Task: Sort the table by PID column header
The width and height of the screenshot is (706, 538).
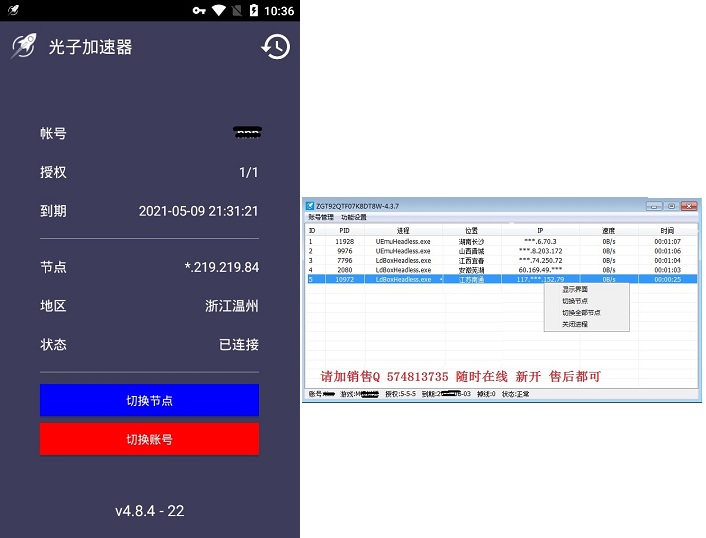Action: tap(344, 230)
